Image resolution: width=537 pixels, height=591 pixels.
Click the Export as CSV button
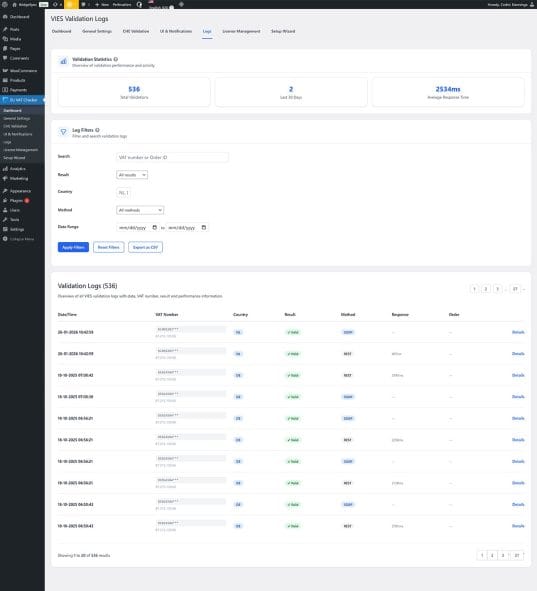[x=145, y=247]
